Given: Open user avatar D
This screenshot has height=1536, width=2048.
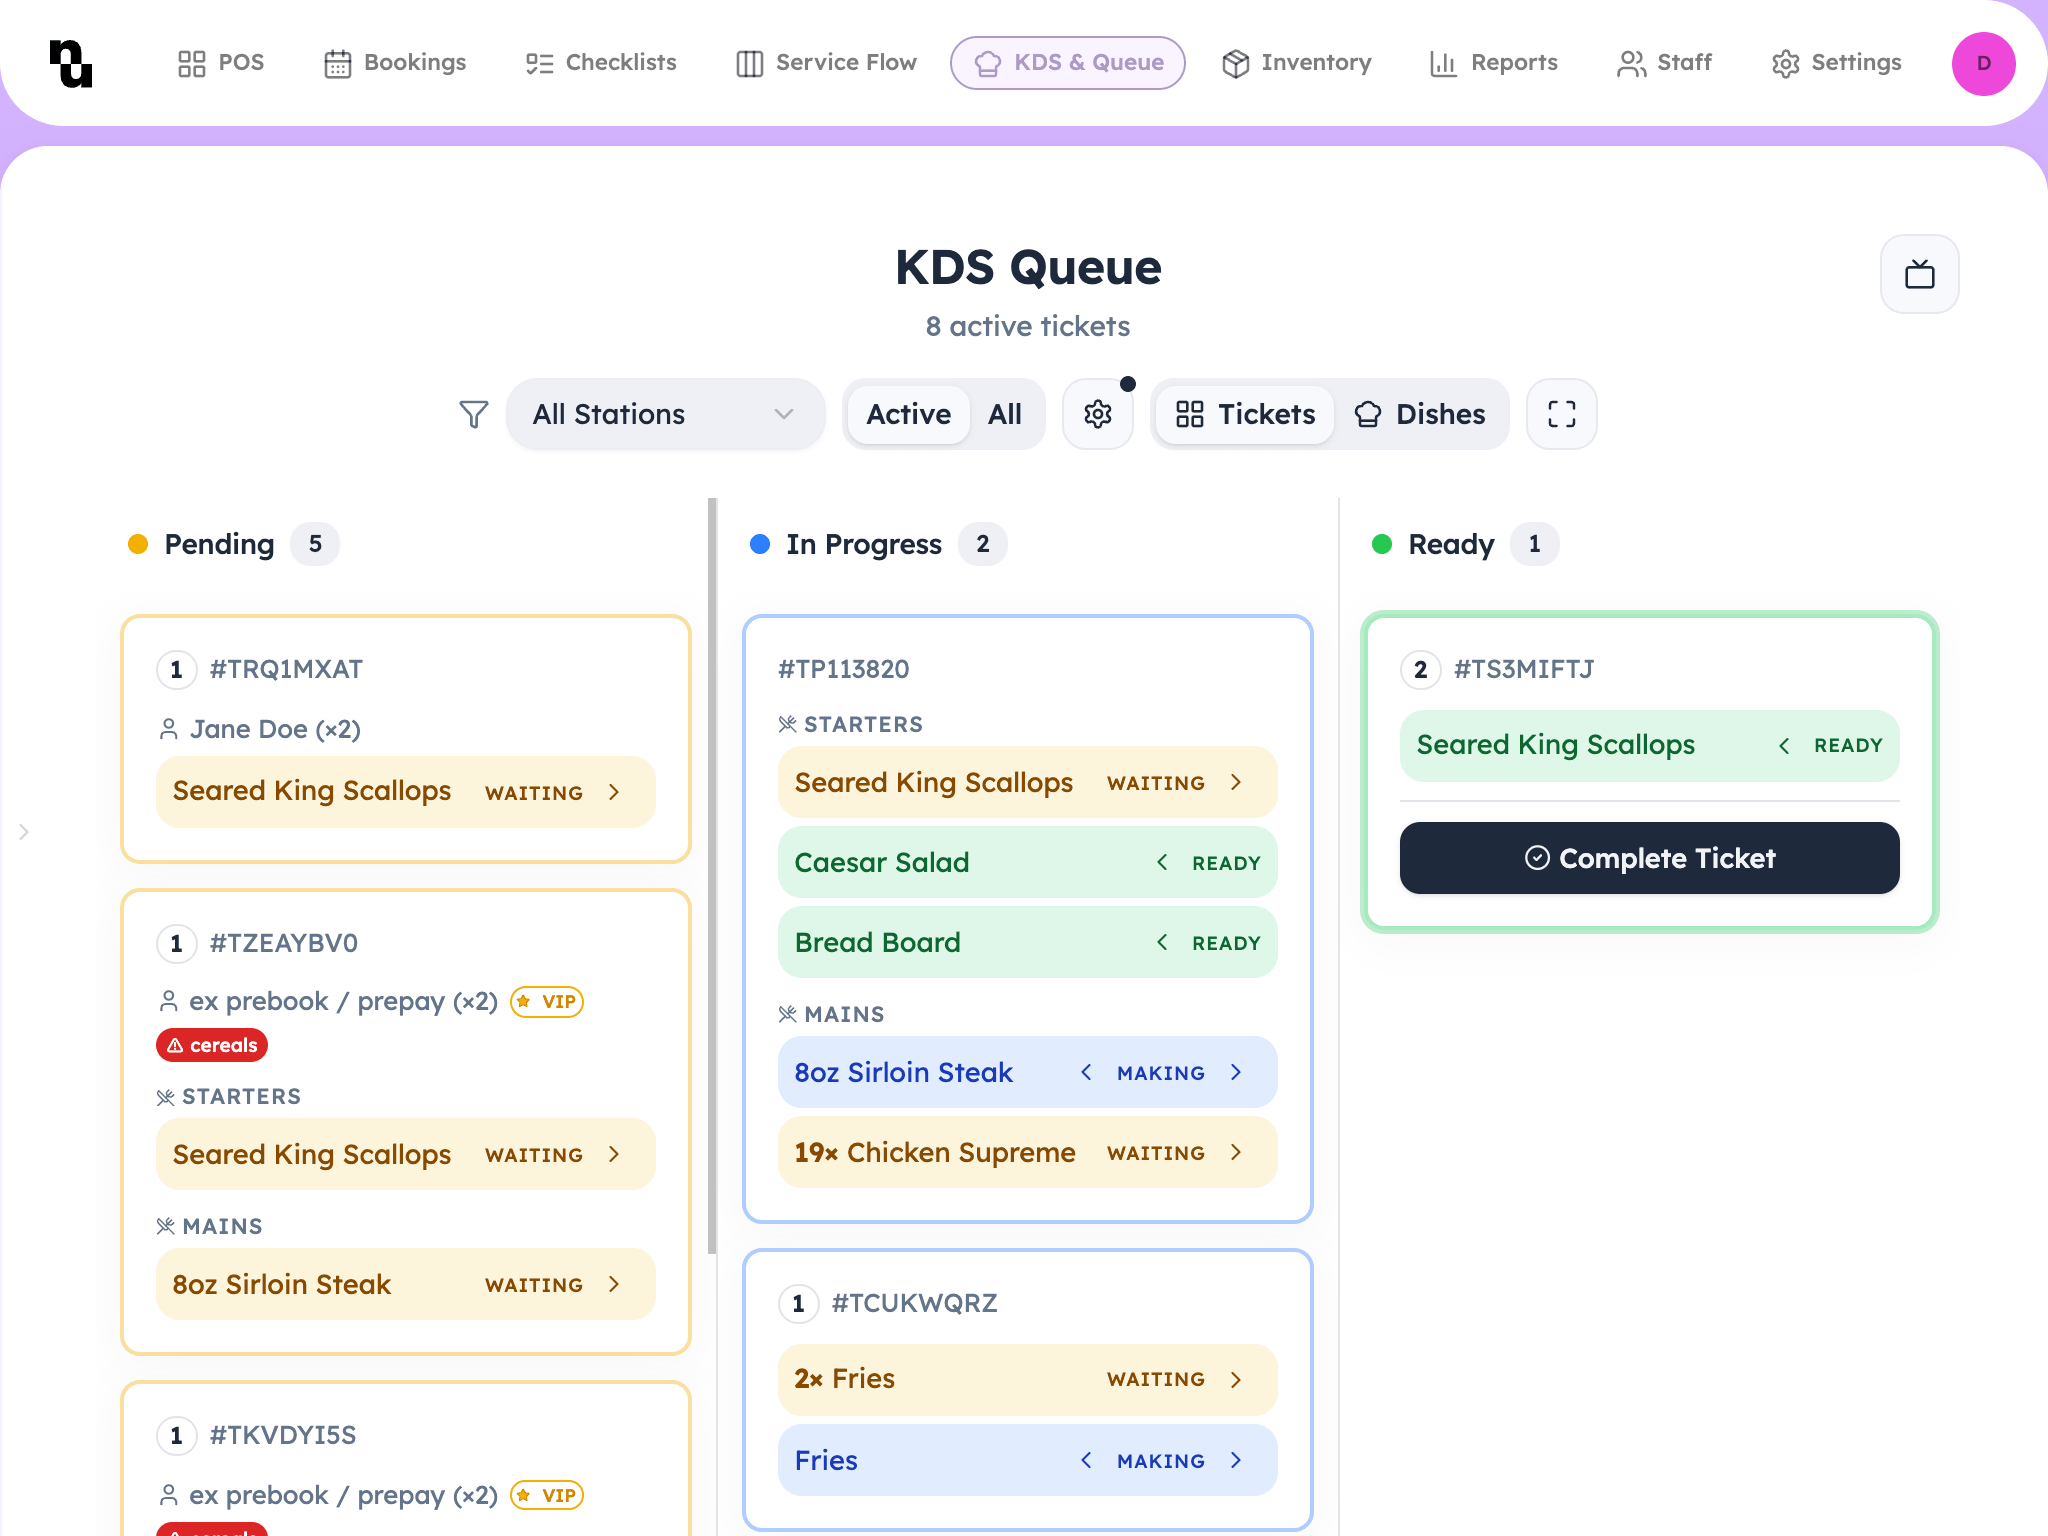Looking at the screenshot, I should (1983, 63).
